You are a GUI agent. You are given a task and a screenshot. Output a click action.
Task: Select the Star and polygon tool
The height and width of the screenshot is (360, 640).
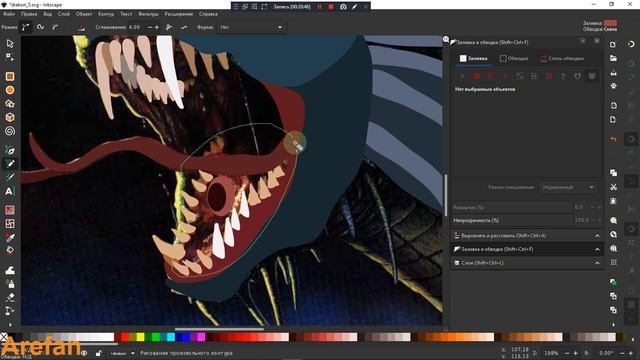[x=10, y=104]
